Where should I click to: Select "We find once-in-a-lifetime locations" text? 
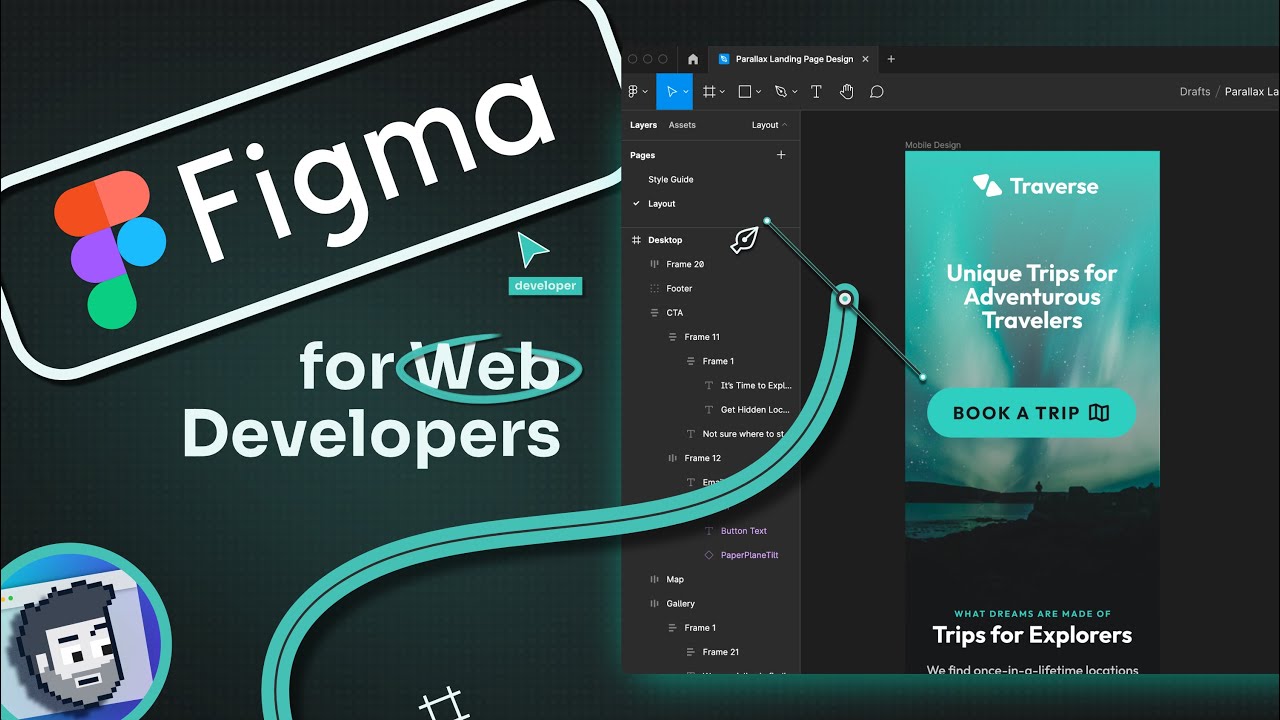pos(1032,669)
